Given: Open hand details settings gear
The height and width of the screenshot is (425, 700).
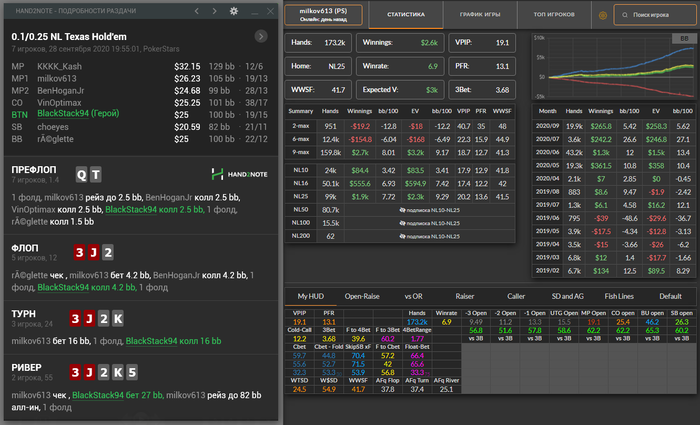Looking at the screenshot, I should (233, 10).
